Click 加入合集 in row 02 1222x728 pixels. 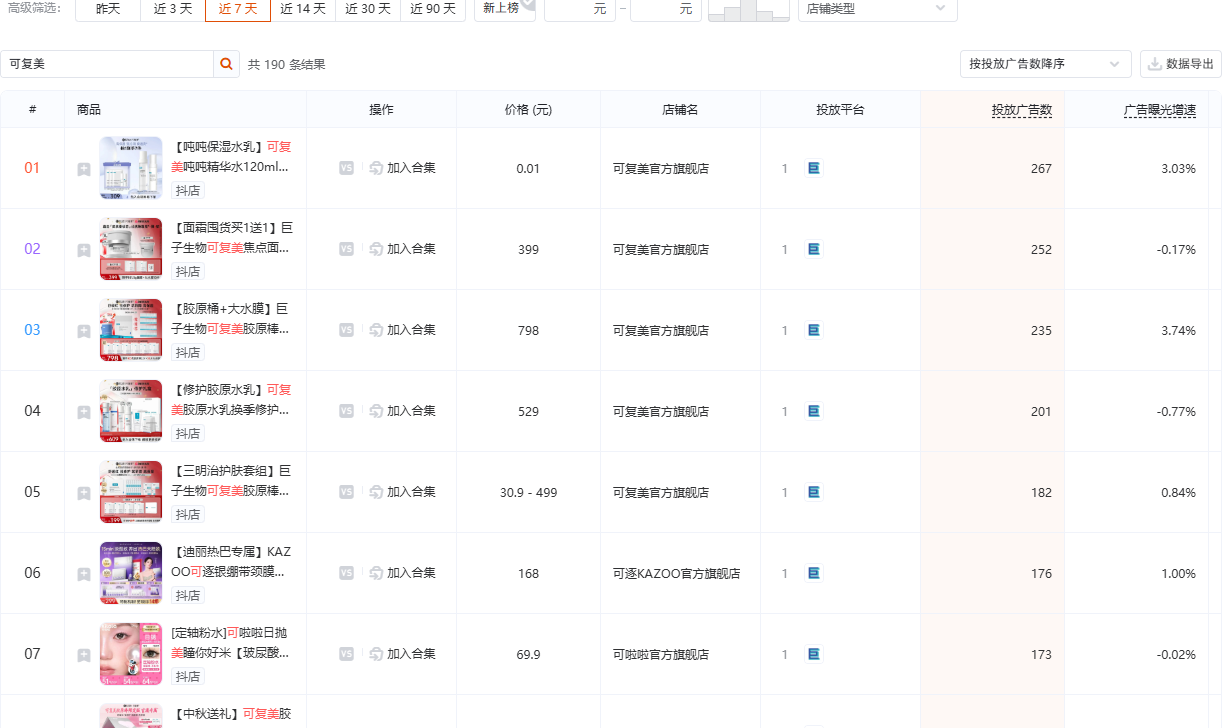tap(402, 249)
